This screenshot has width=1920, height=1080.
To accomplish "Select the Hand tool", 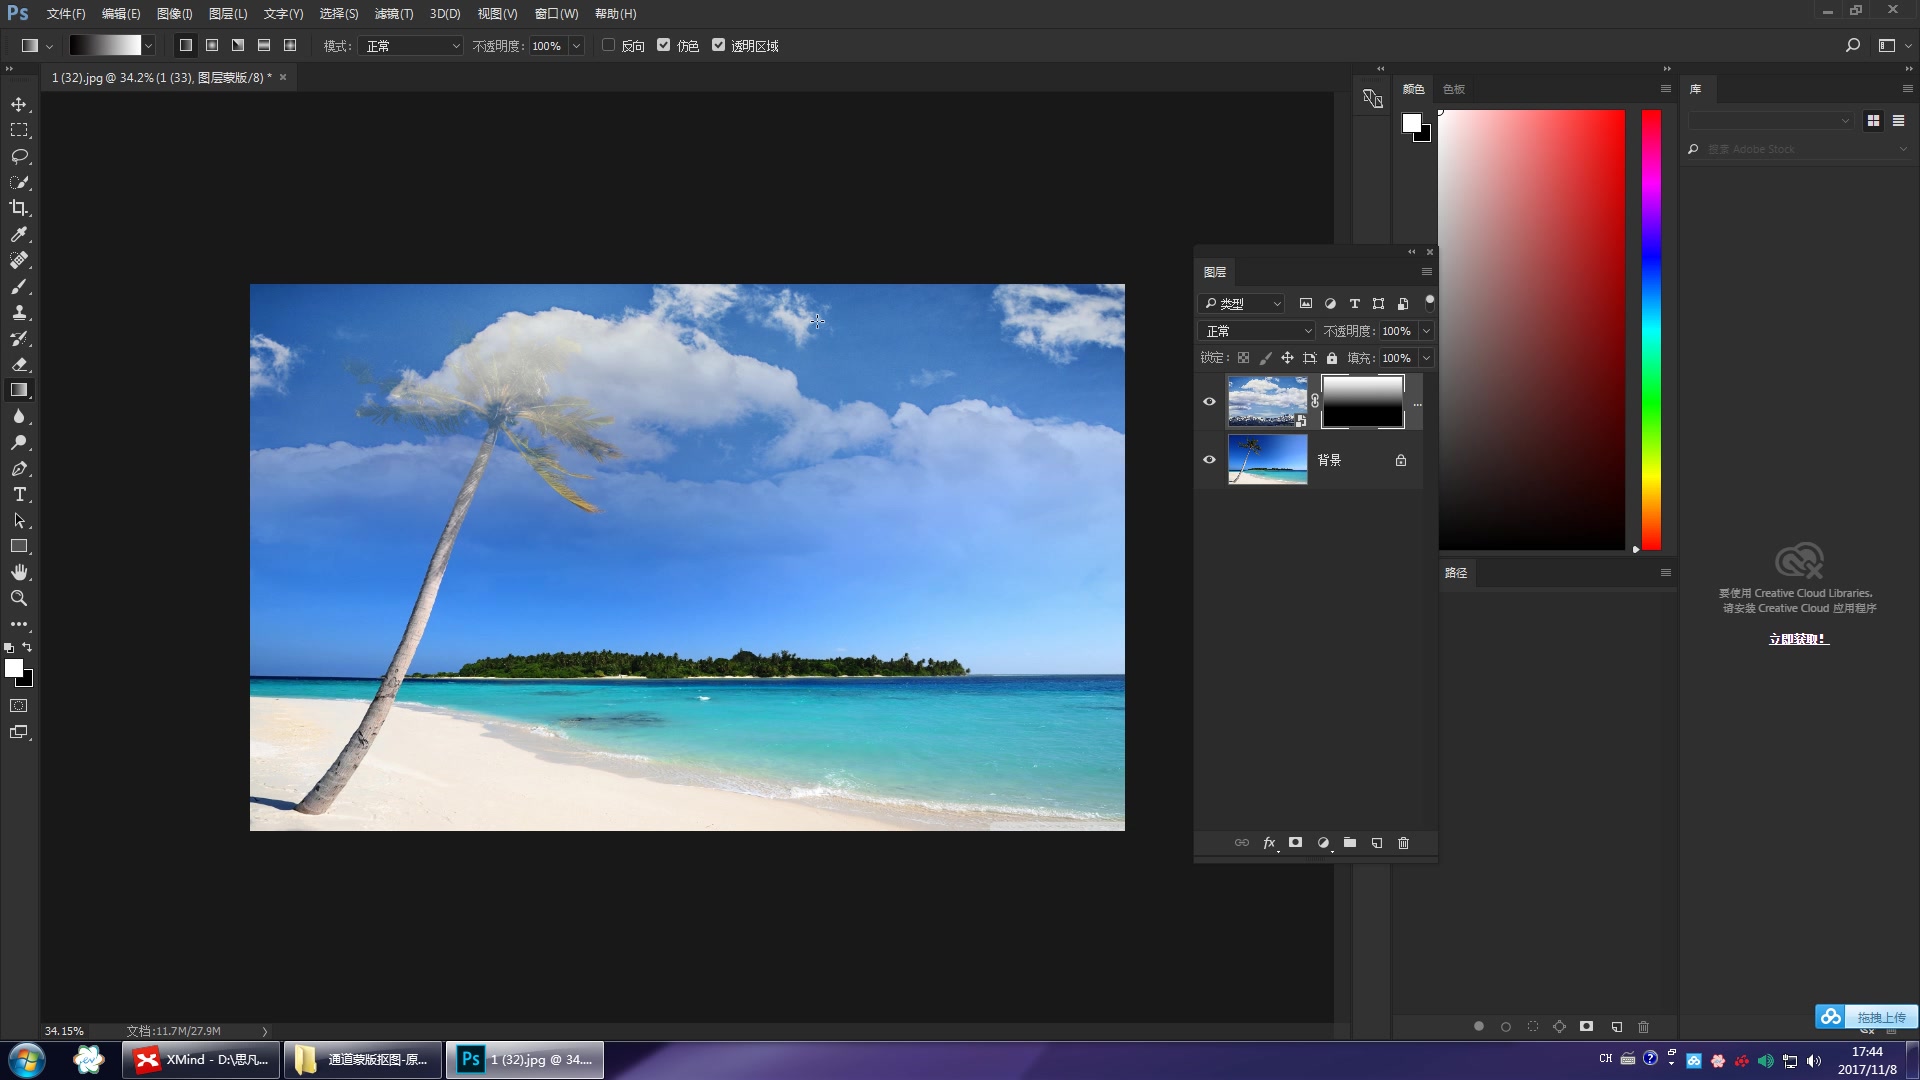I will (19, 572).
